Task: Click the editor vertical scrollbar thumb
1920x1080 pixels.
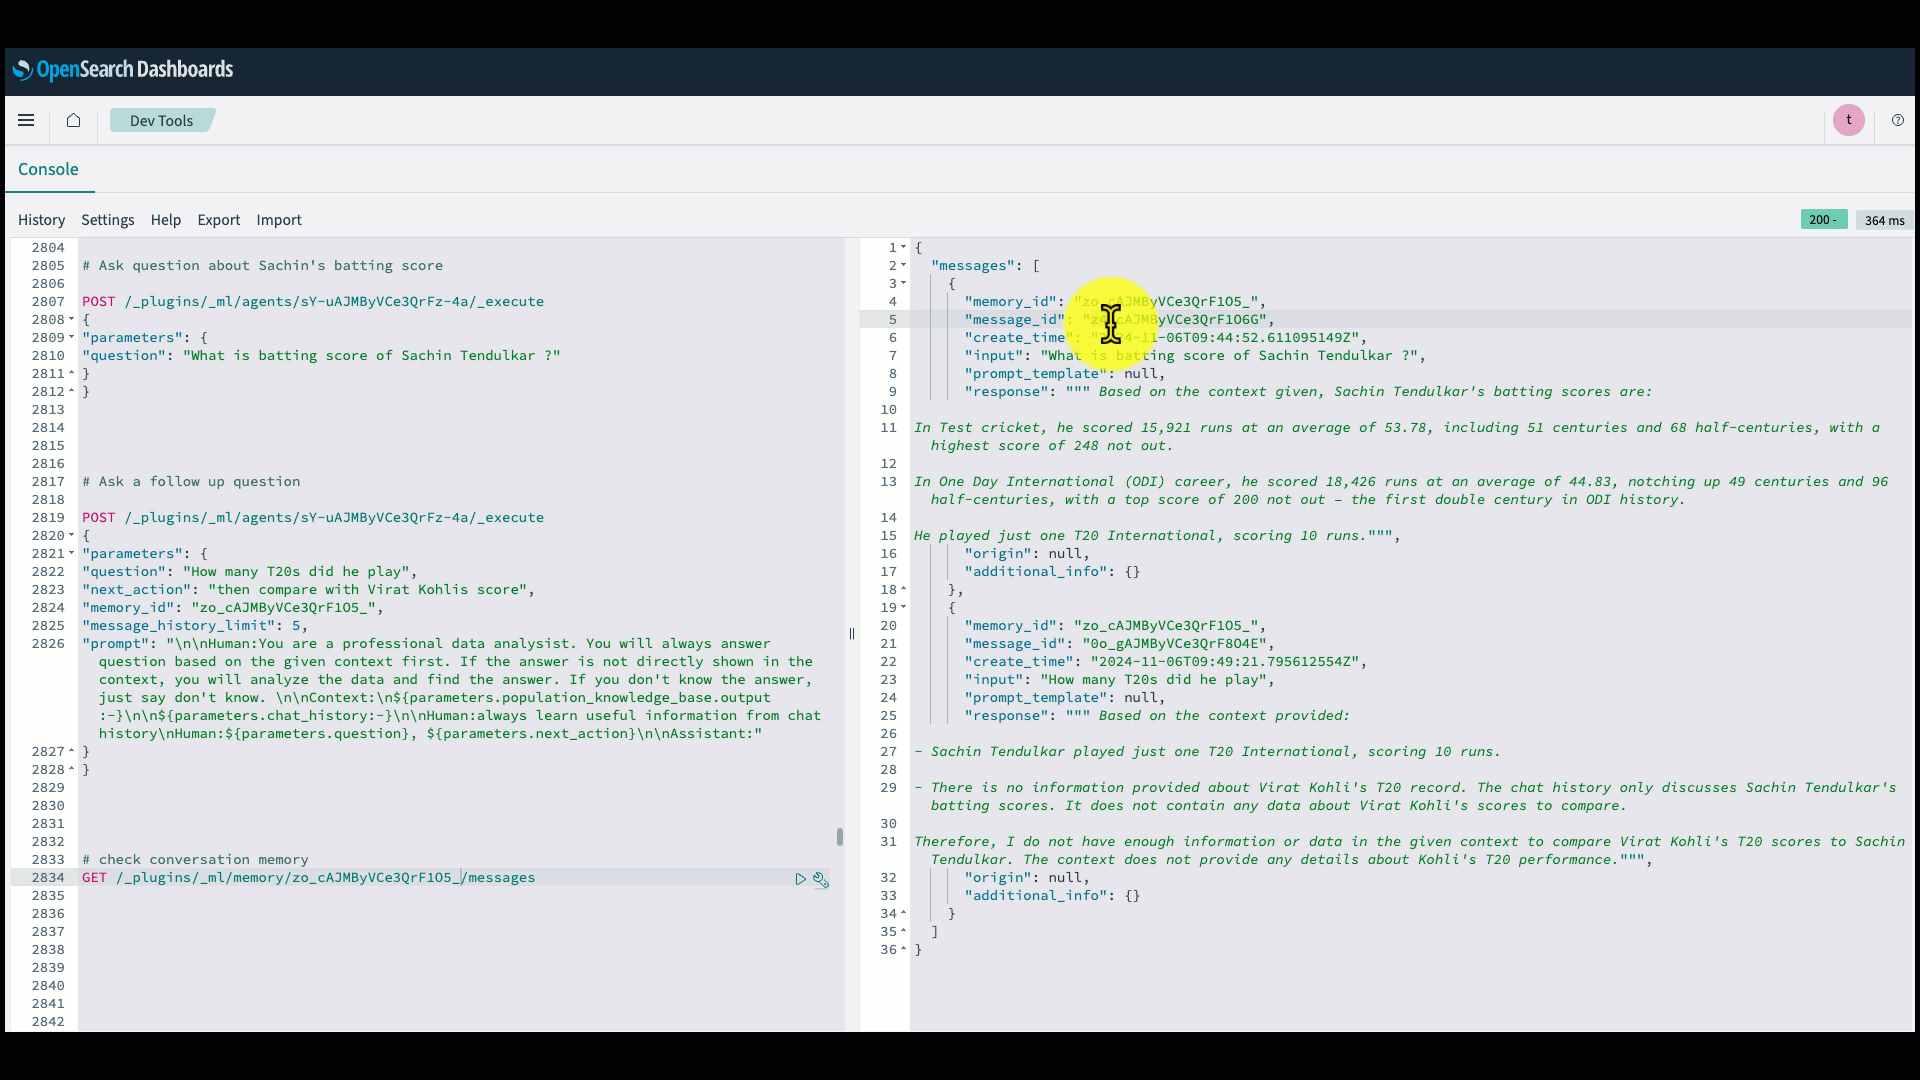Action: point(839,836)
